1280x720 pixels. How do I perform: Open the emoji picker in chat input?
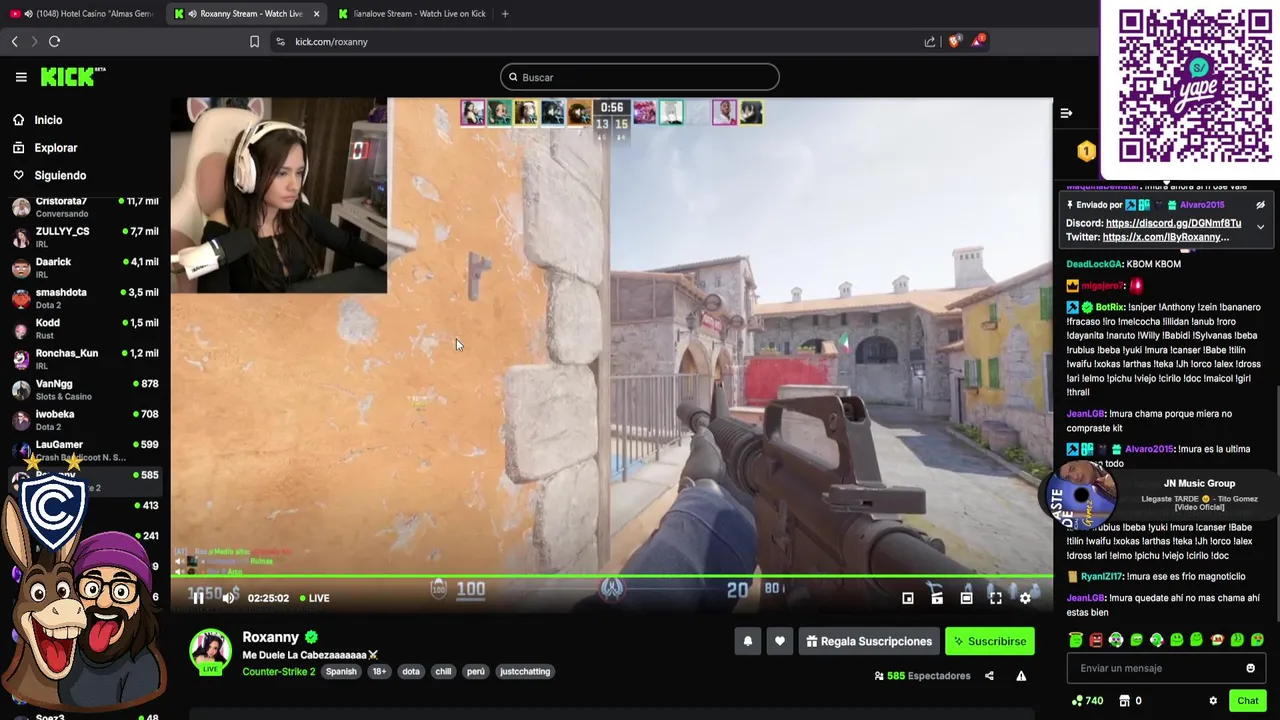click(x=1250, y=668)
